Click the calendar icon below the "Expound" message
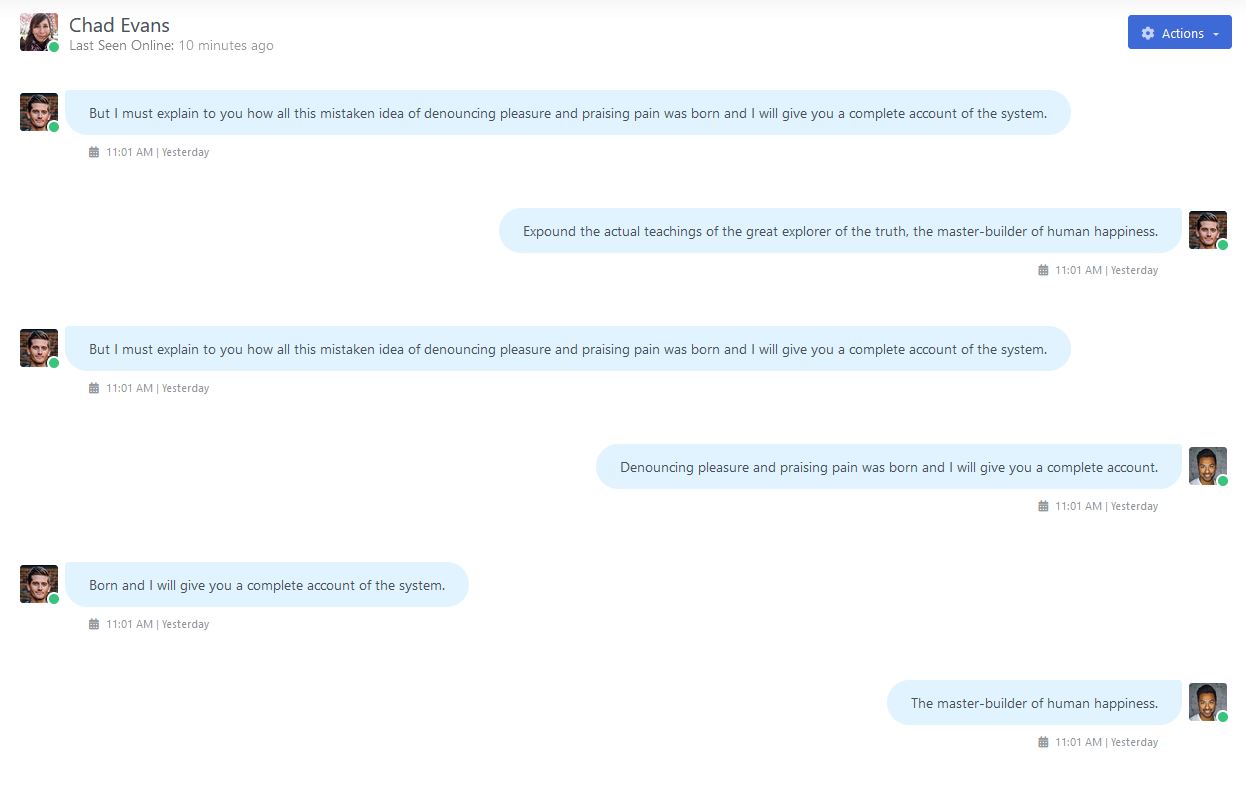Viewport: 1246px width, 788px height. tap(1043, 270)
